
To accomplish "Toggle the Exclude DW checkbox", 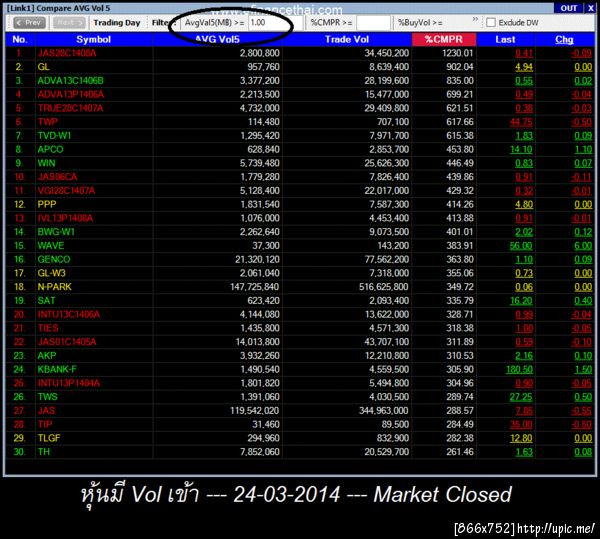I will click(x=491, y=23).
